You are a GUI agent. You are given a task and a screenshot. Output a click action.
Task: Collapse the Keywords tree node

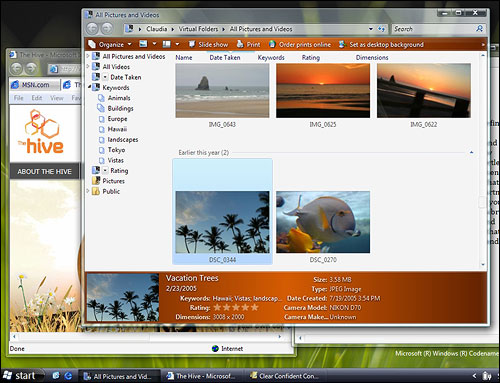pos(89,87)
